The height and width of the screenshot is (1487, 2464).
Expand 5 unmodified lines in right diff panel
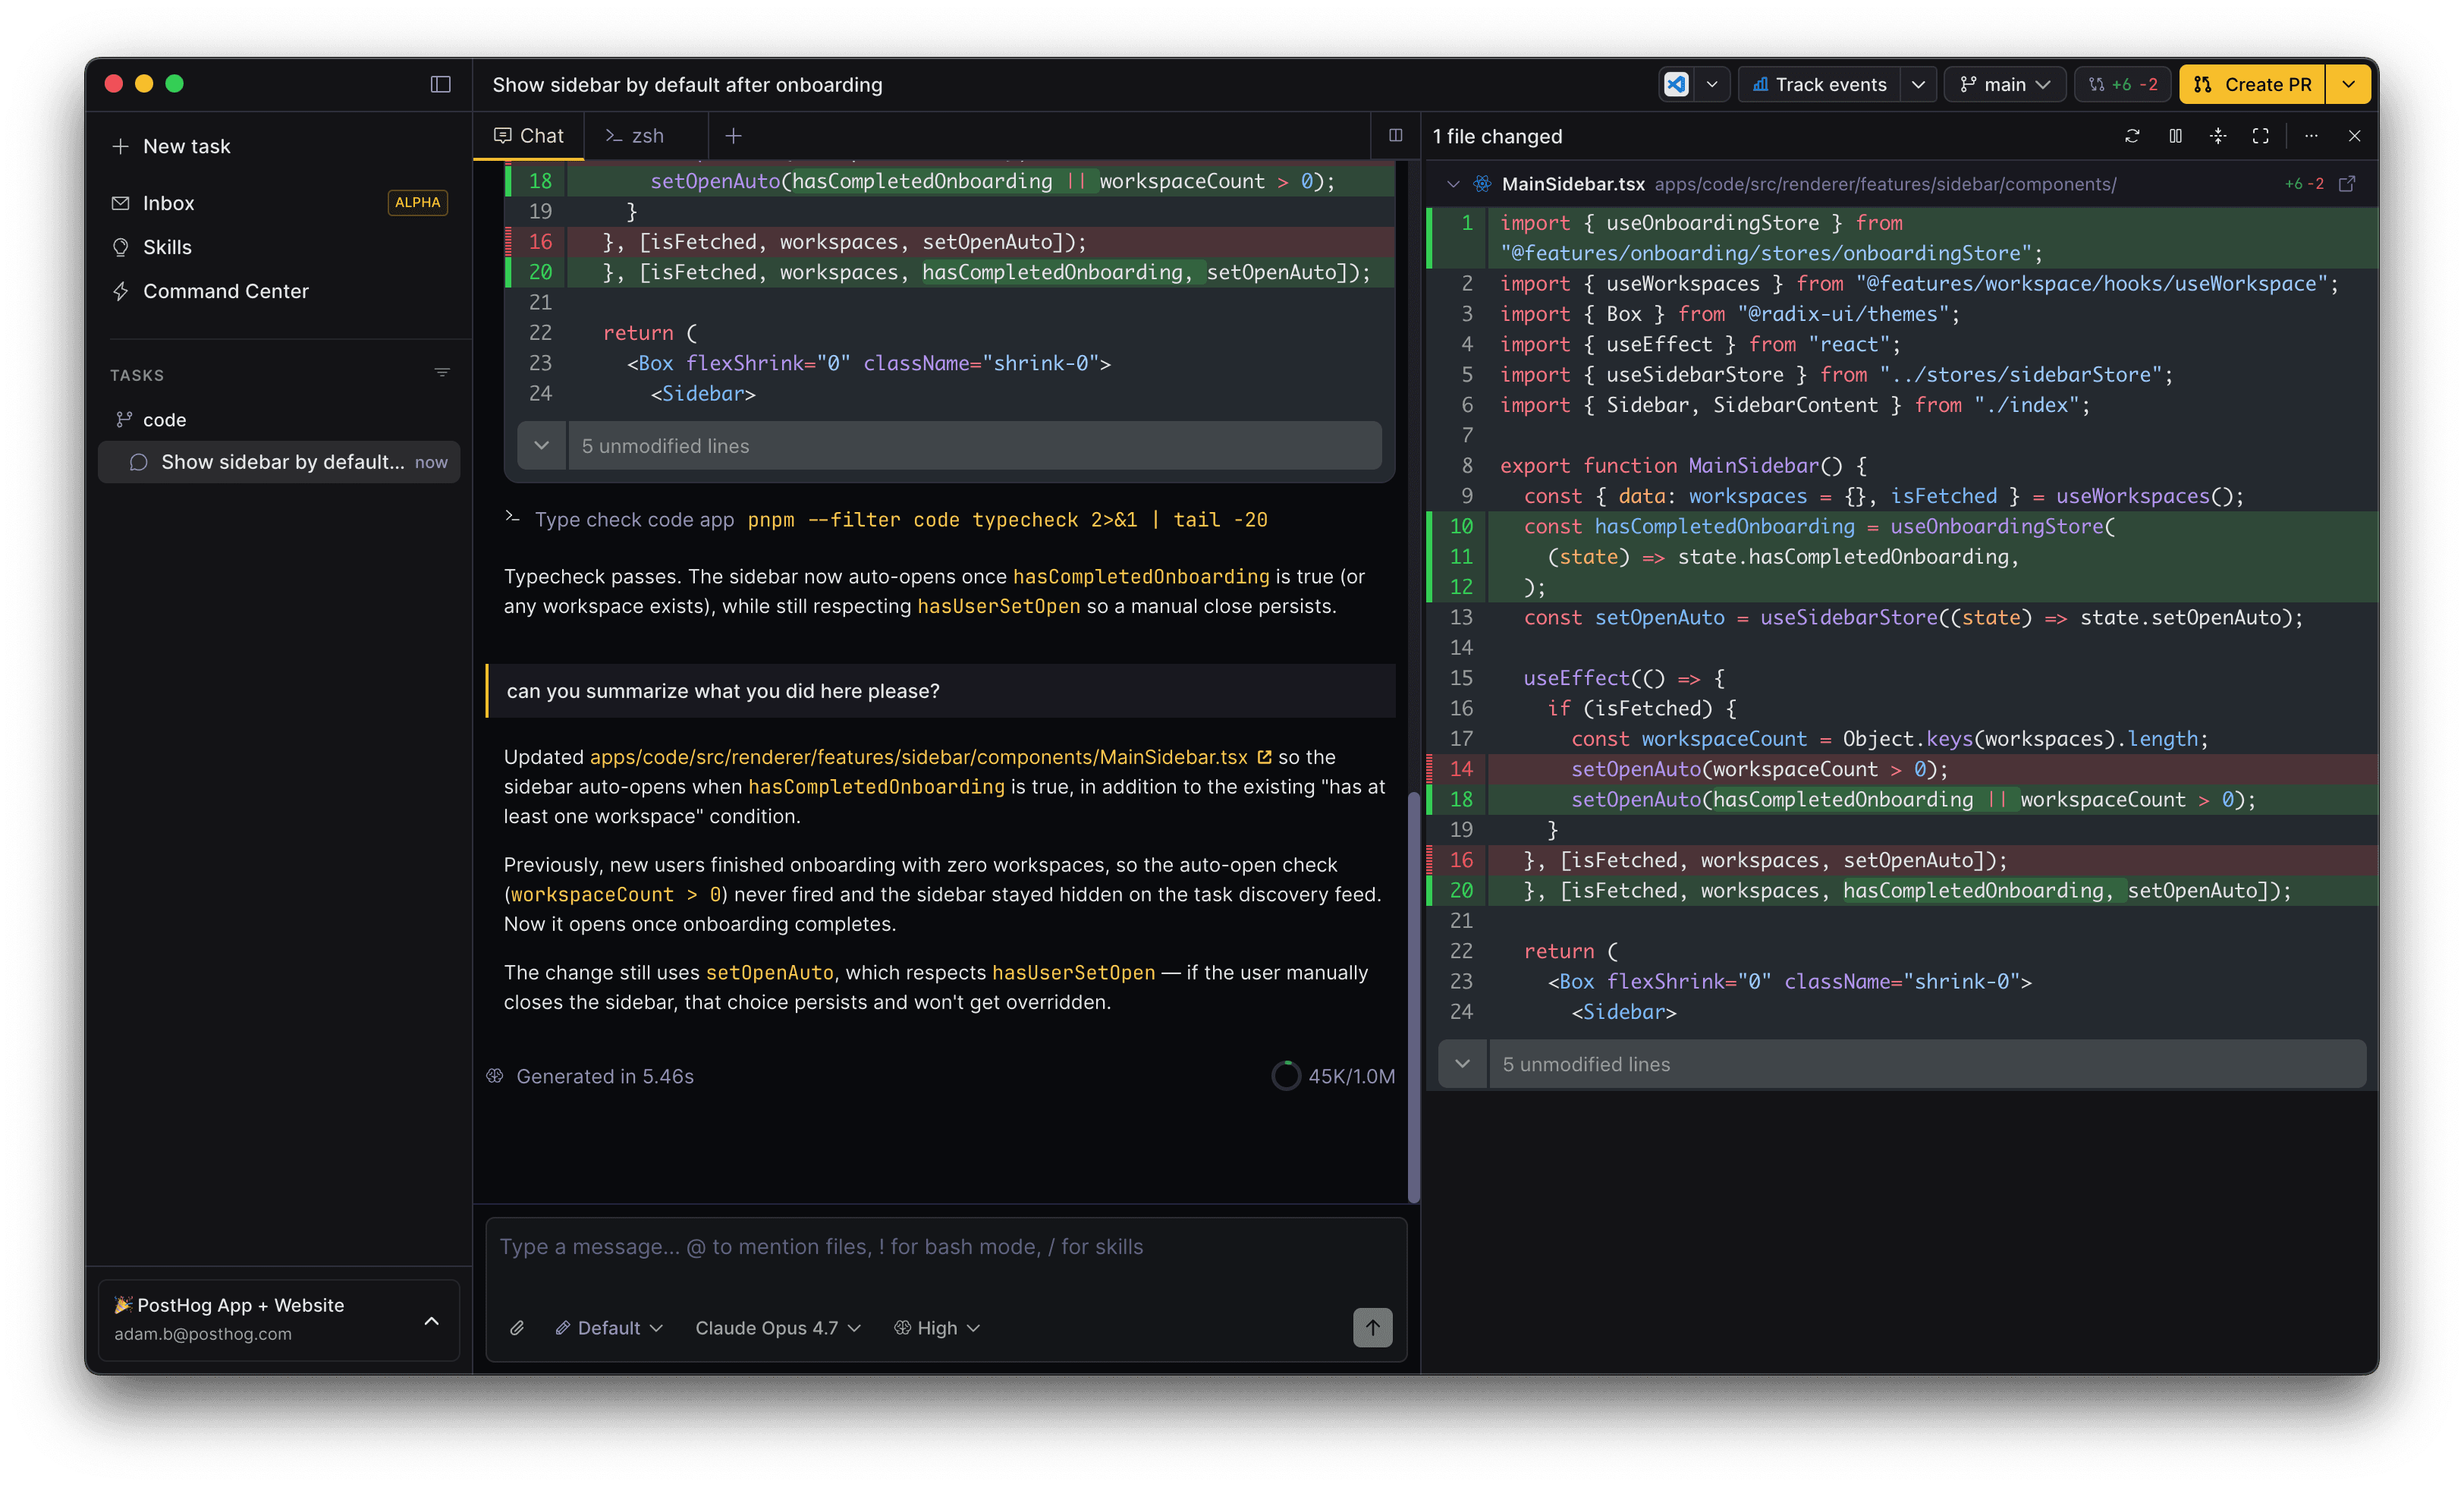tap(1902, 1064)
